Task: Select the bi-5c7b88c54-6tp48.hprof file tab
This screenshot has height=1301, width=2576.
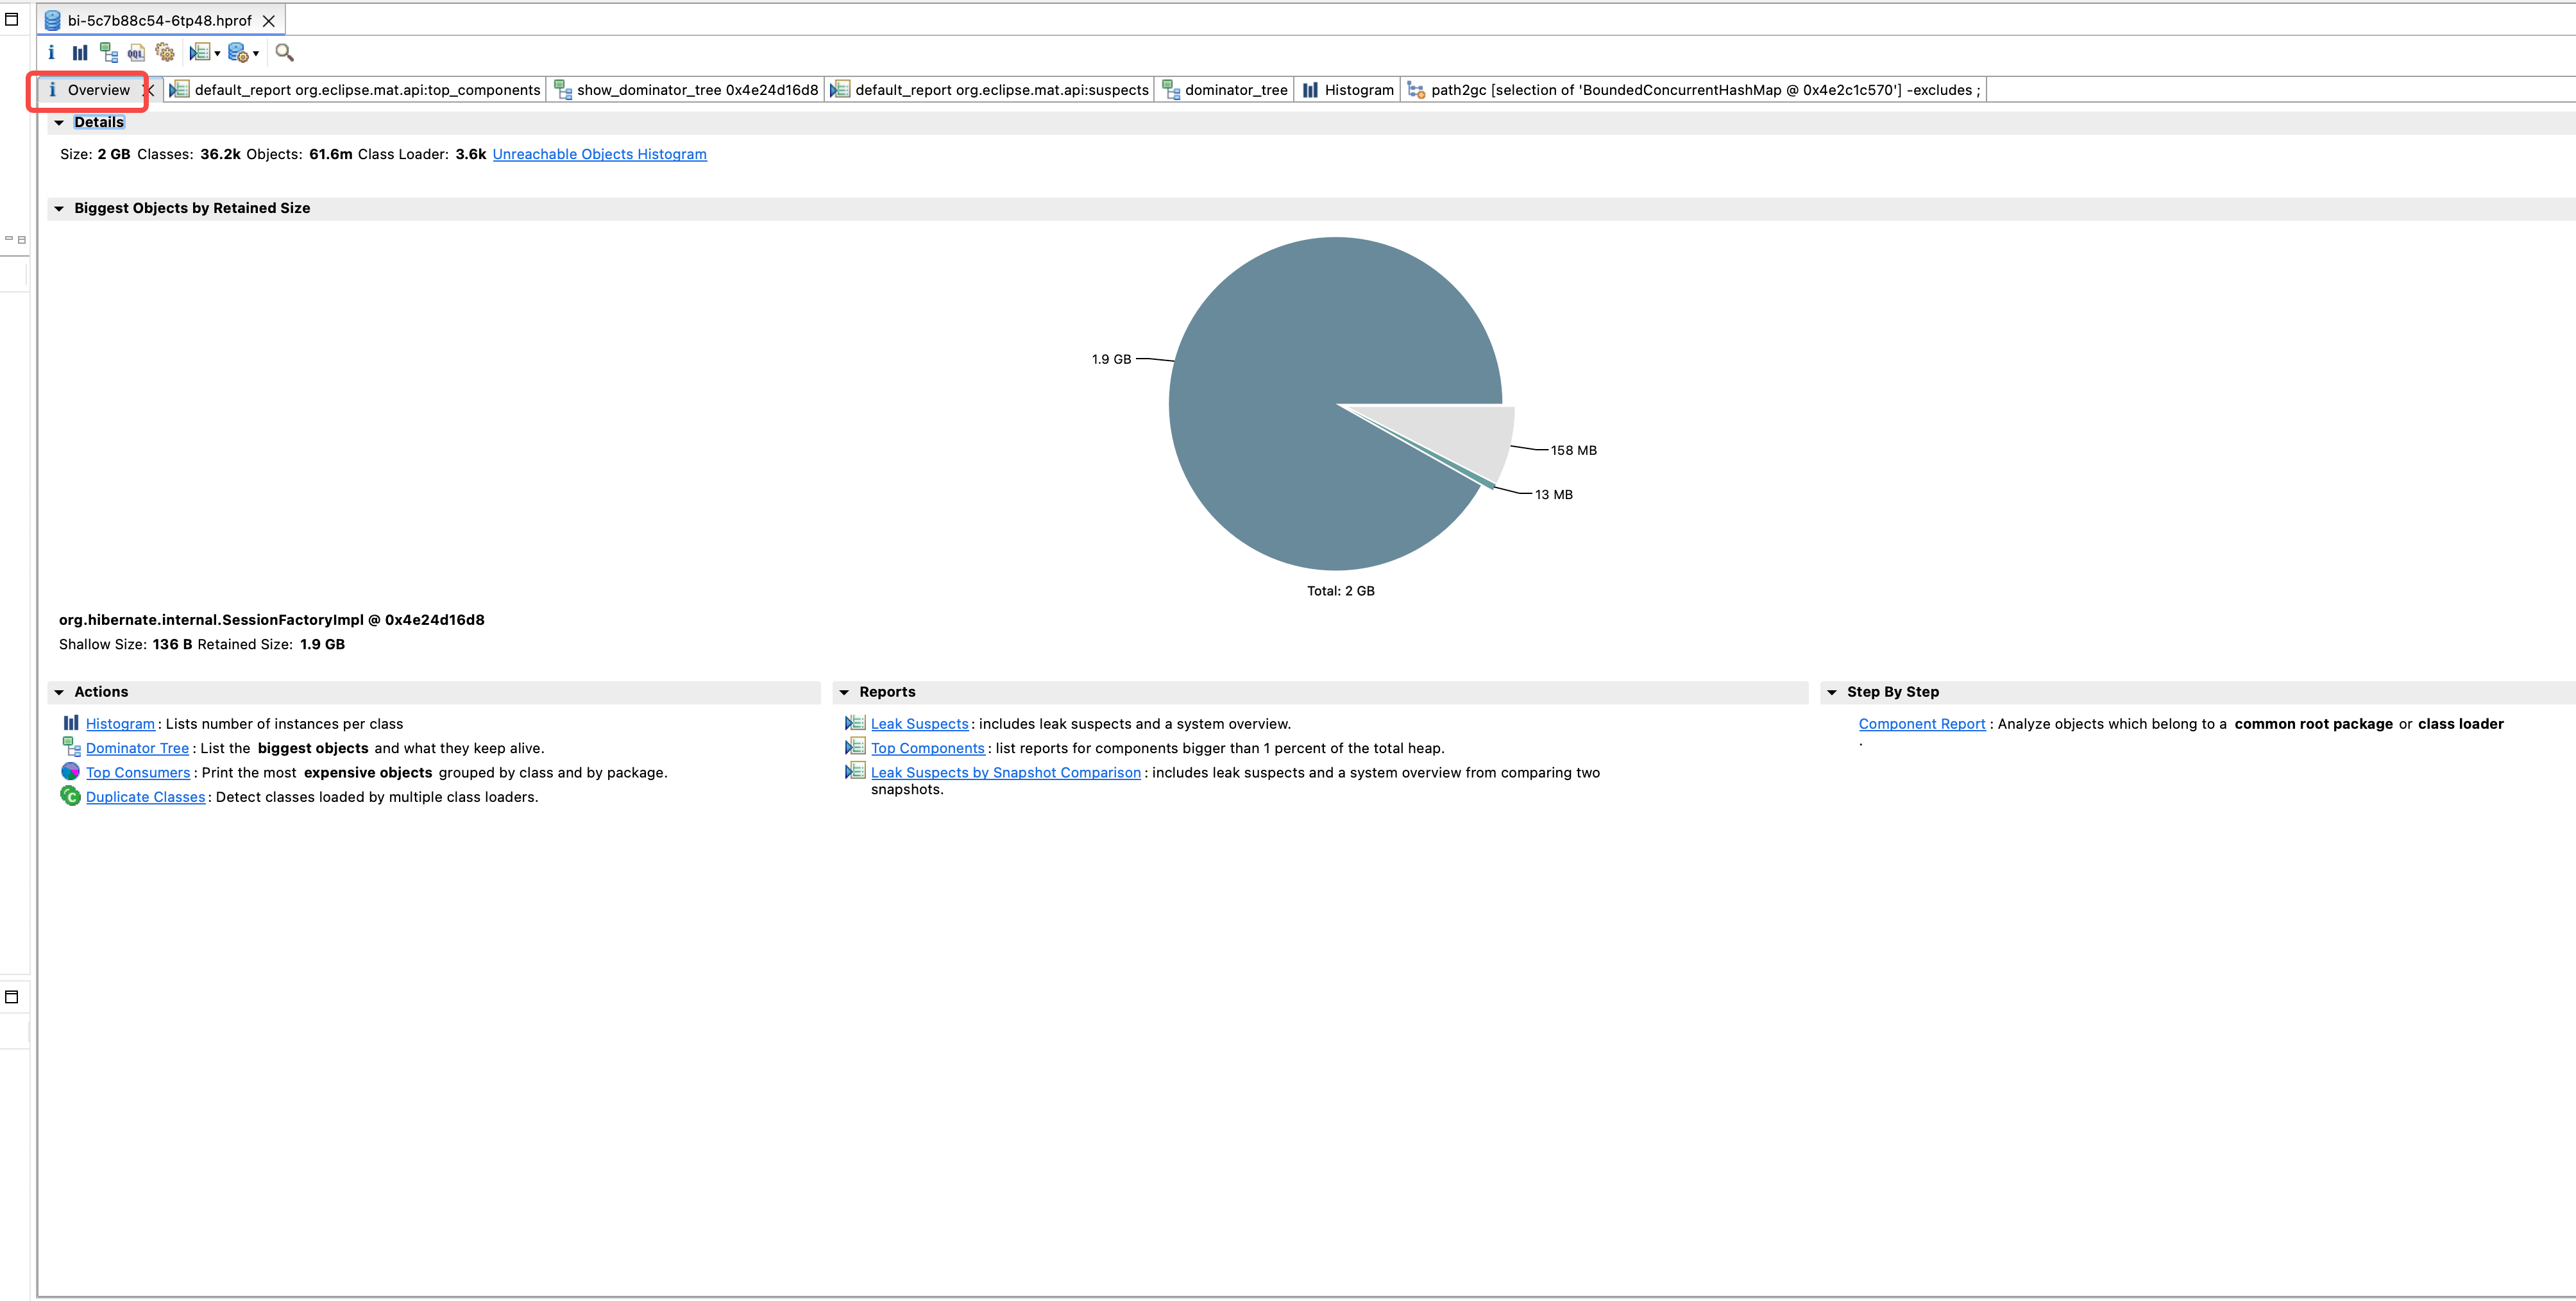Action: 159,21
